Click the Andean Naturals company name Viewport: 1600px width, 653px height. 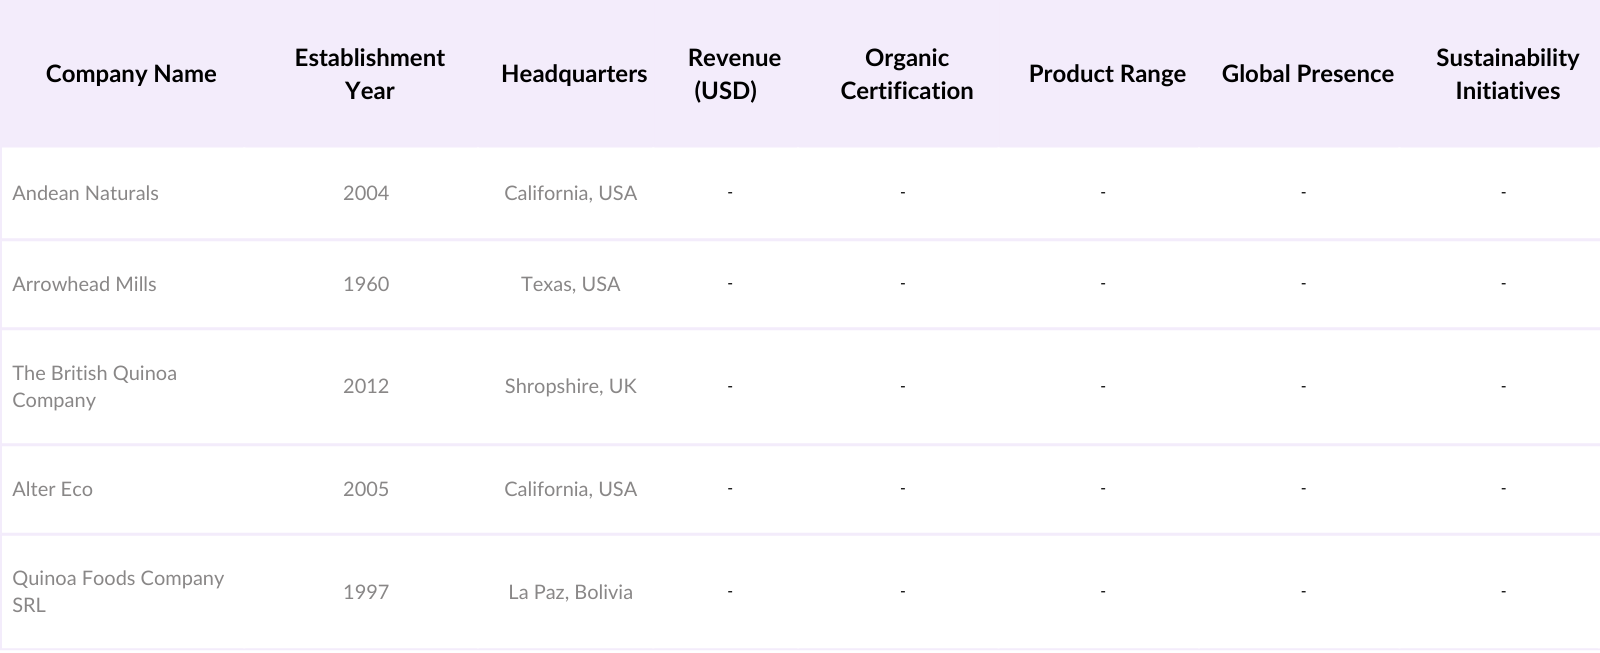click(x=86, y=193)
